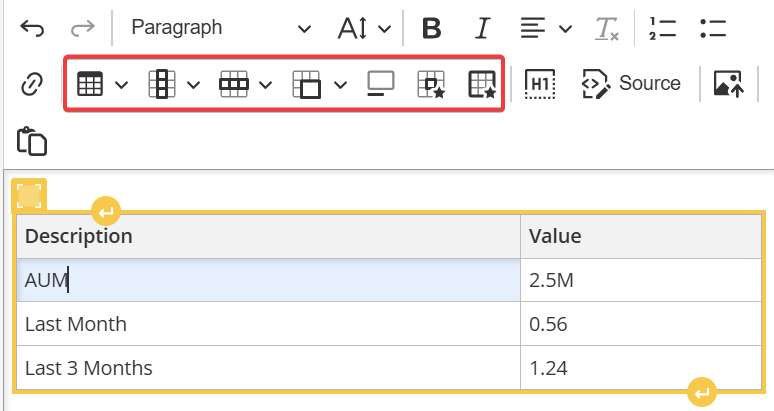Open the Insert table dropdown
Screen dimensions: 774x411
pos(101,85)
